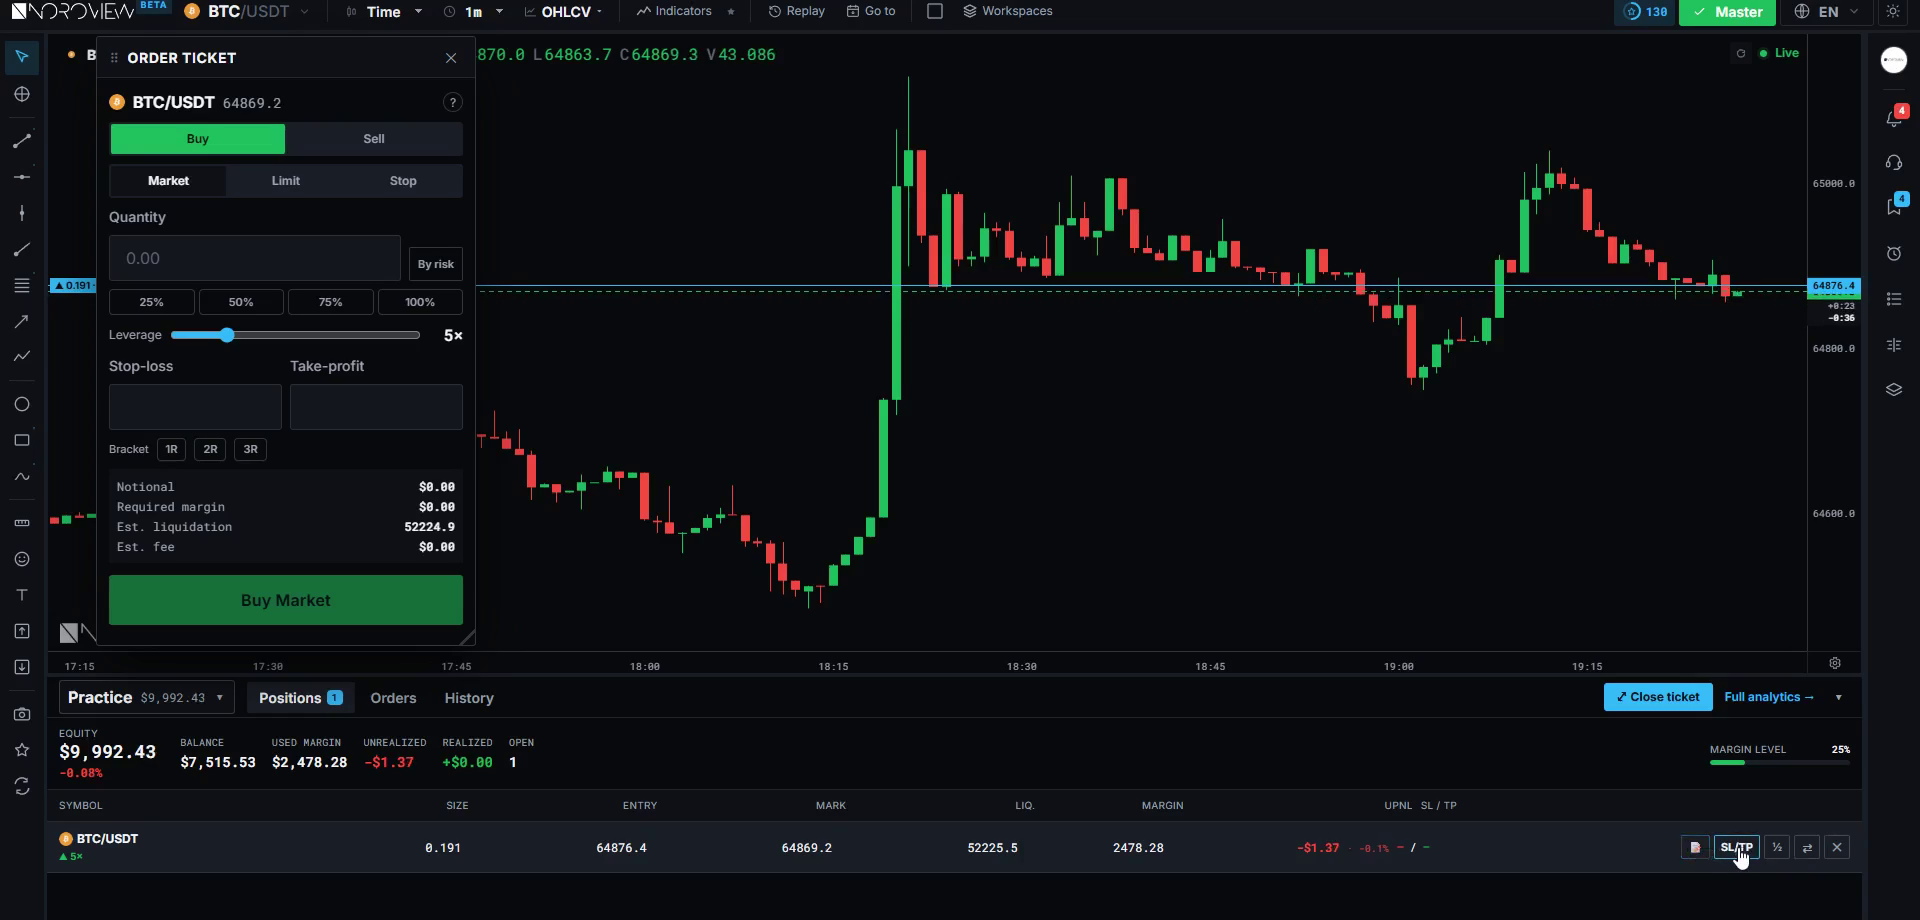Switch to the Stop order tab
1920x920 pixels.
click(x=403, y=181)
